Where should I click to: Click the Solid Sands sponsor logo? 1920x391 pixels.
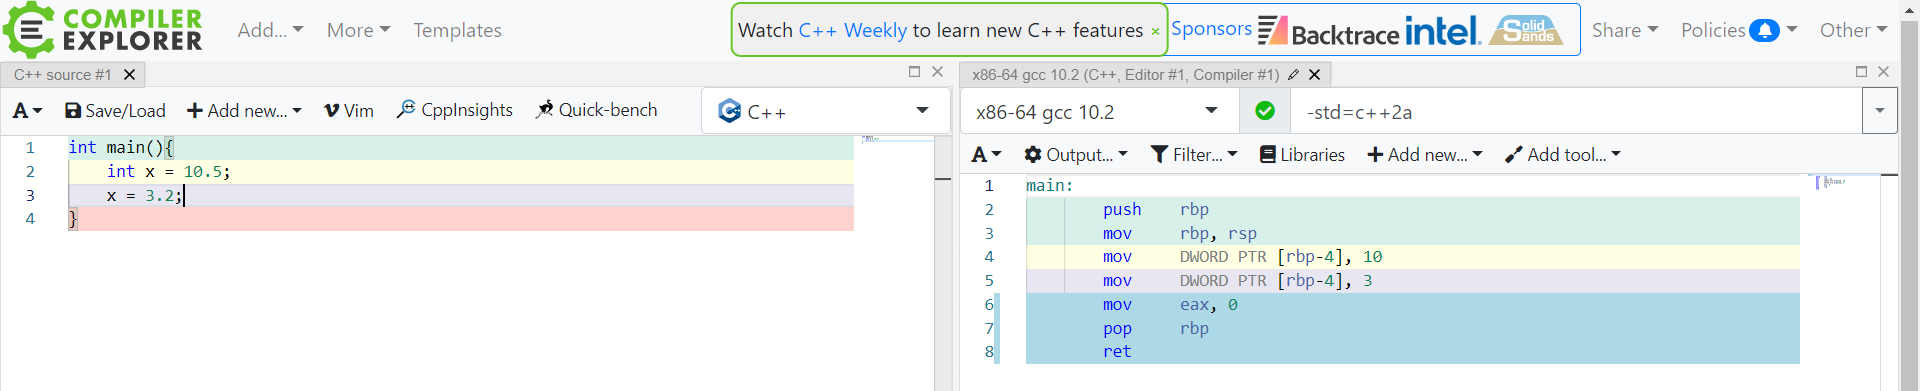[1526, 30]
